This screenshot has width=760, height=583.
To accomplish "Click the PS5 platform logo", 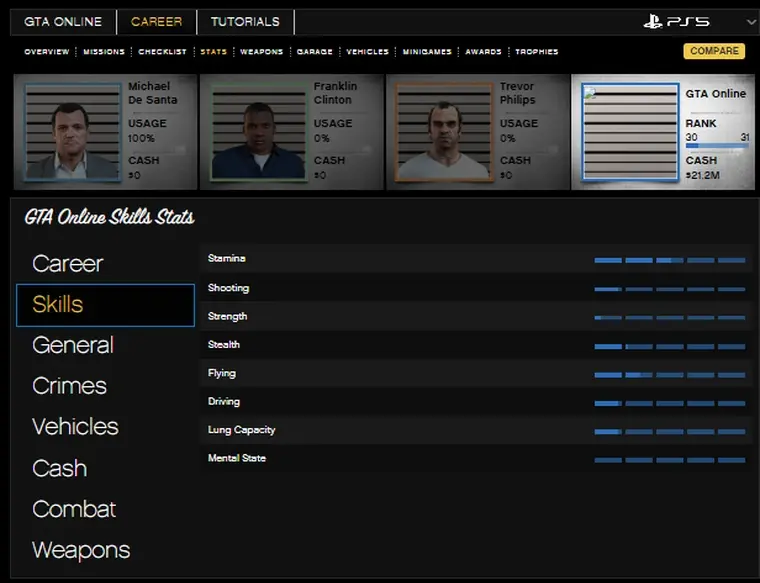I will click(676, 21).
